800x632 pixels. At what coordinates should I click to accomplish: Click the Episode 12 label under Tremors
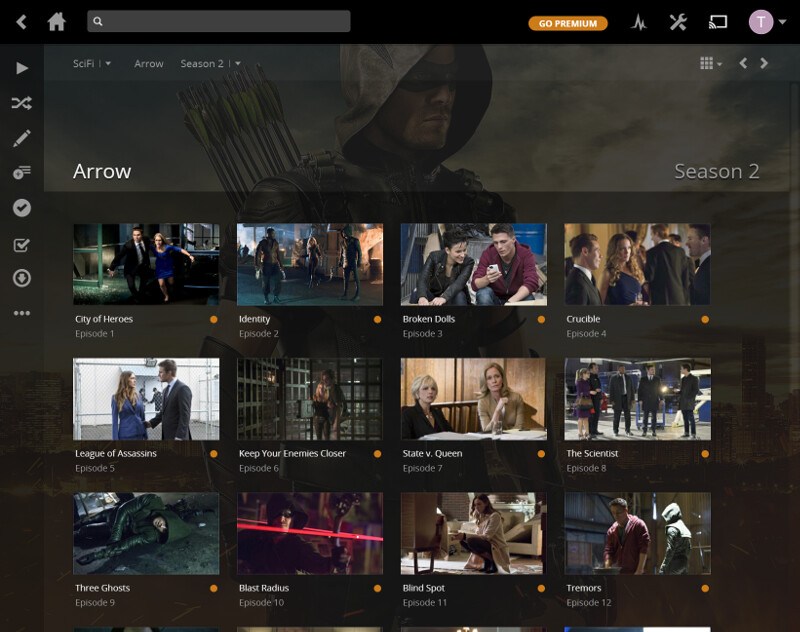click(589, 603)
